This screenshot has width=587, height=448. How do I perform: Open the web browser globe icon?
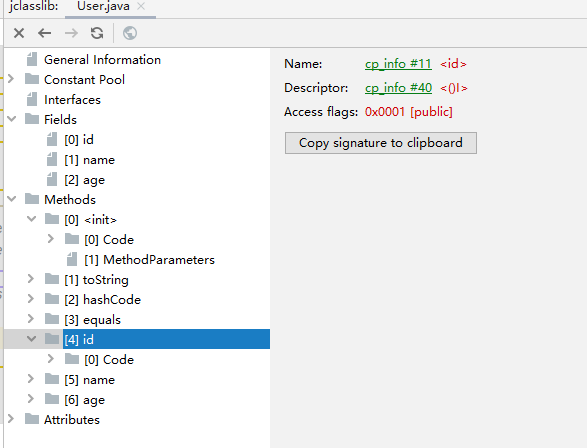point(130,33)
